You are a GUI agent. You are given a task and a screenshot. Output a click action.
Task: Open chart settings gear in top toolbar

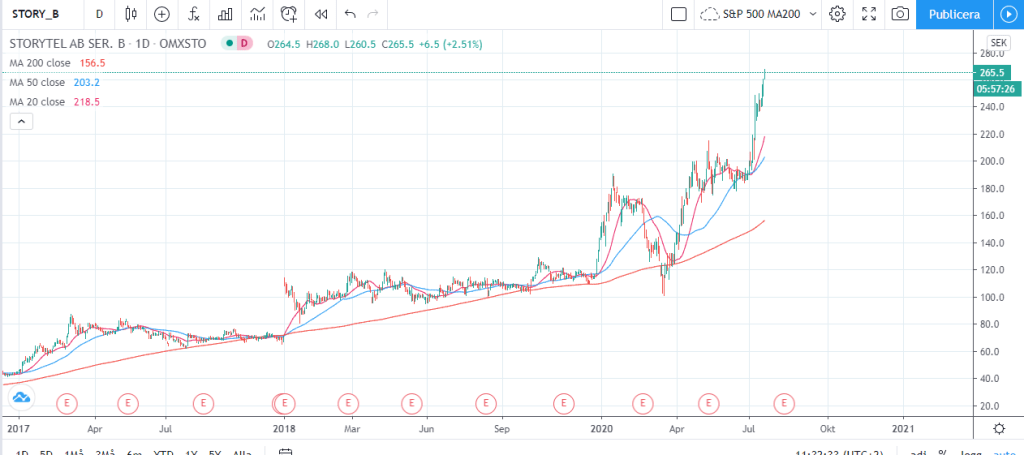(837, 14)
